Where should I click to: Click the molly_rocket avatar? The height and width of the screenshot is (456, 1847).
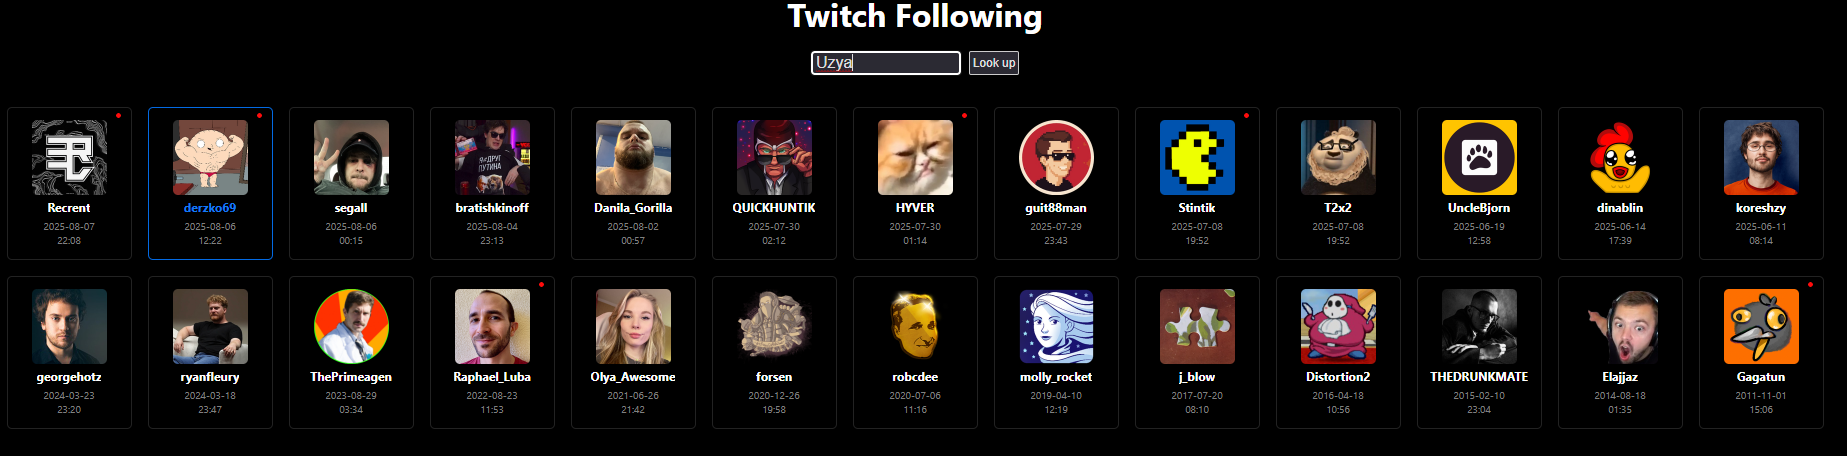pos(1056,326)
